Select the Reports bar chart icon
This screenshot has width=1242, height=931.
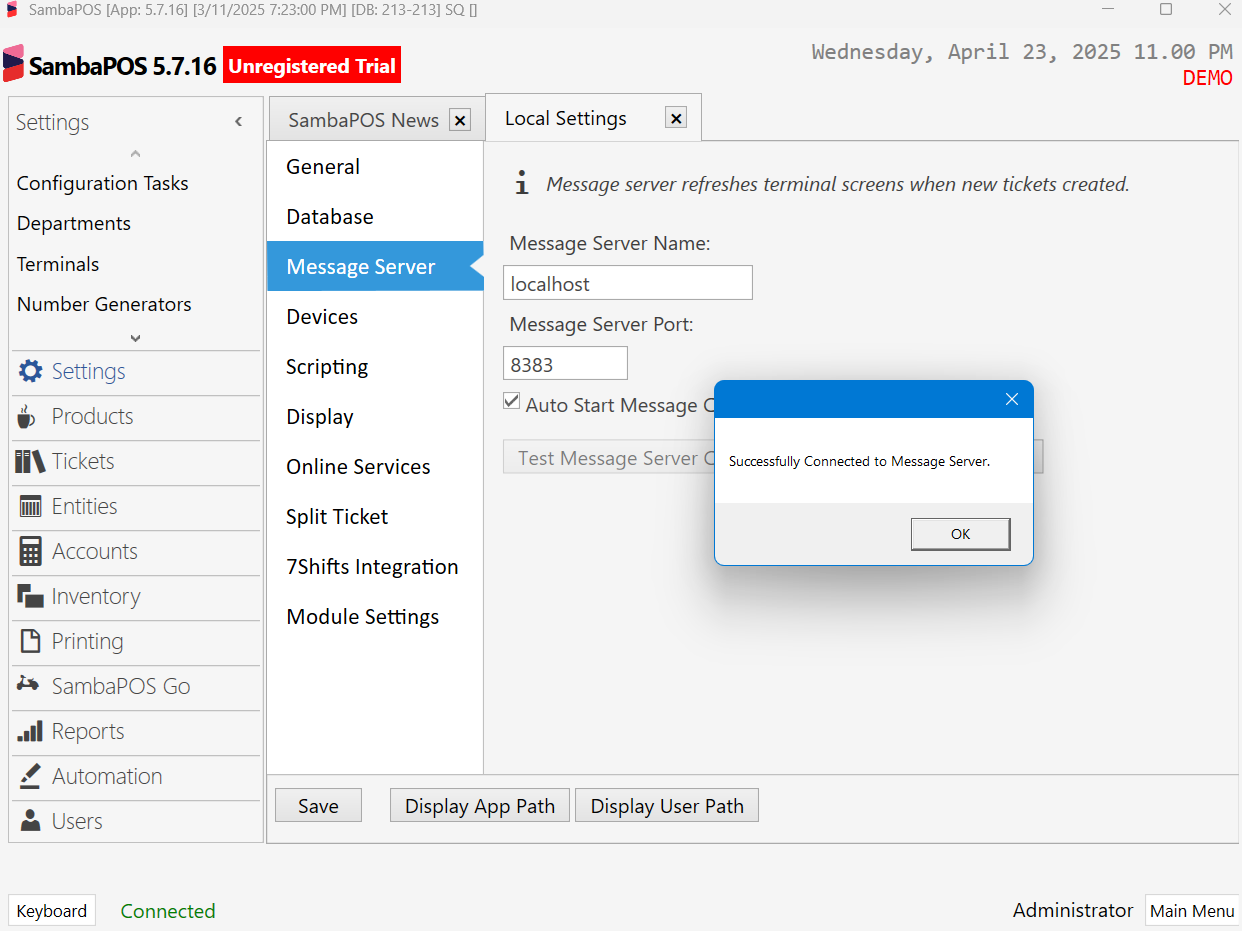(31, 731)
